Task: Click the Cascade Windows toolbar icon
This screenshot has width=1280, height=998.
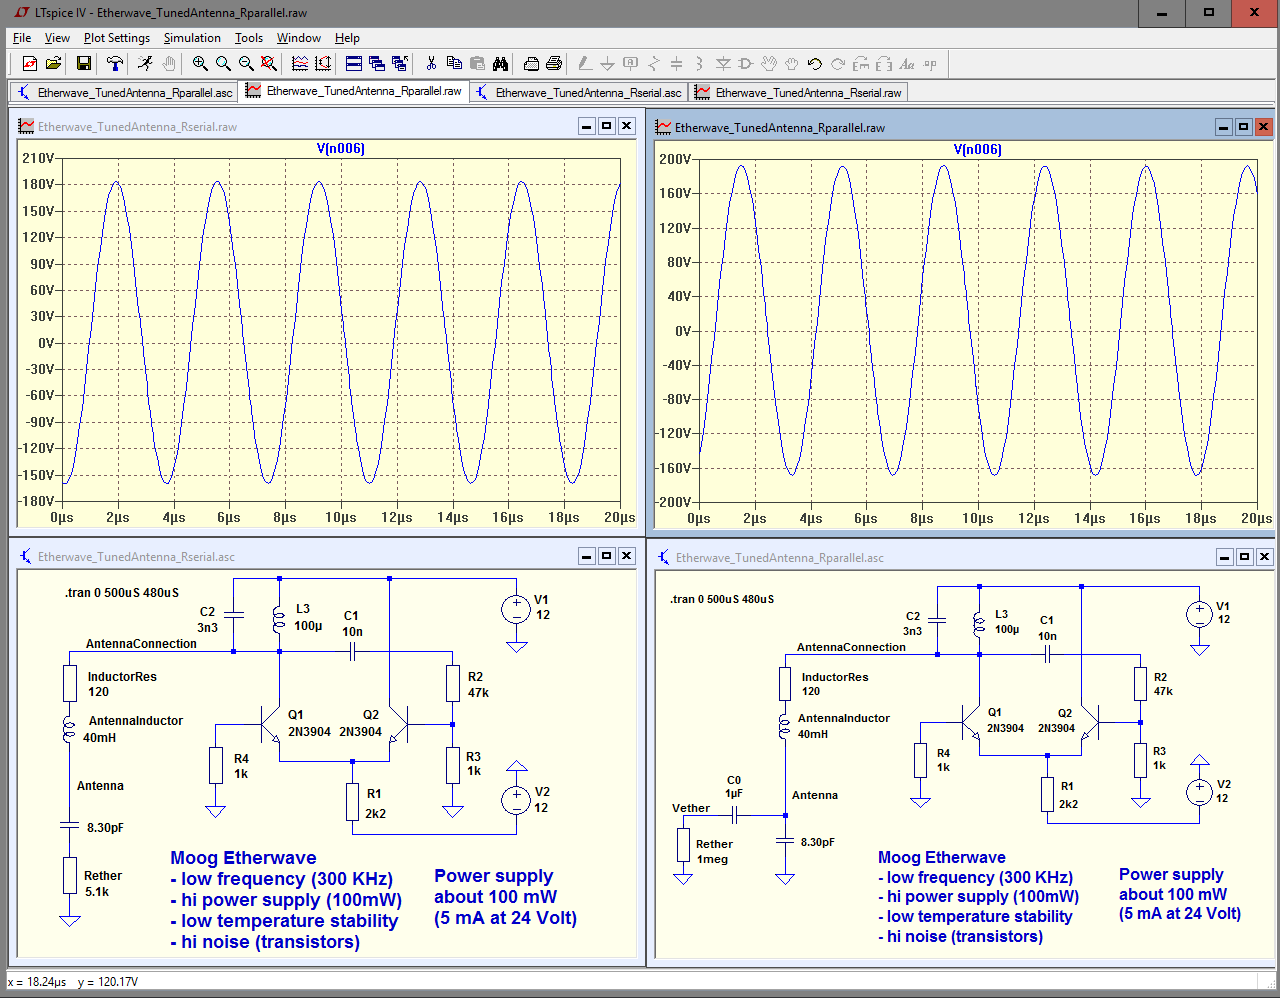Action: 377,64
